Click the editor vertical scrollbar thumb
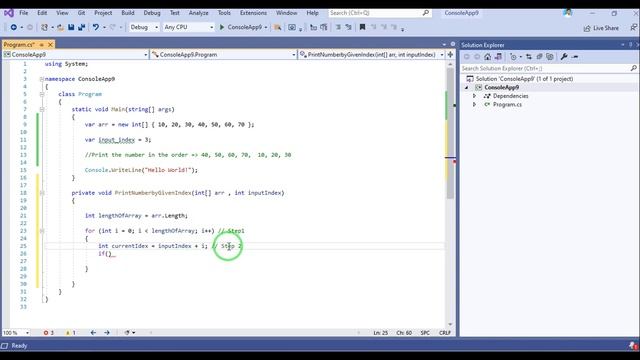The height and width of the screenshot is (360, 640). point(450,133)
